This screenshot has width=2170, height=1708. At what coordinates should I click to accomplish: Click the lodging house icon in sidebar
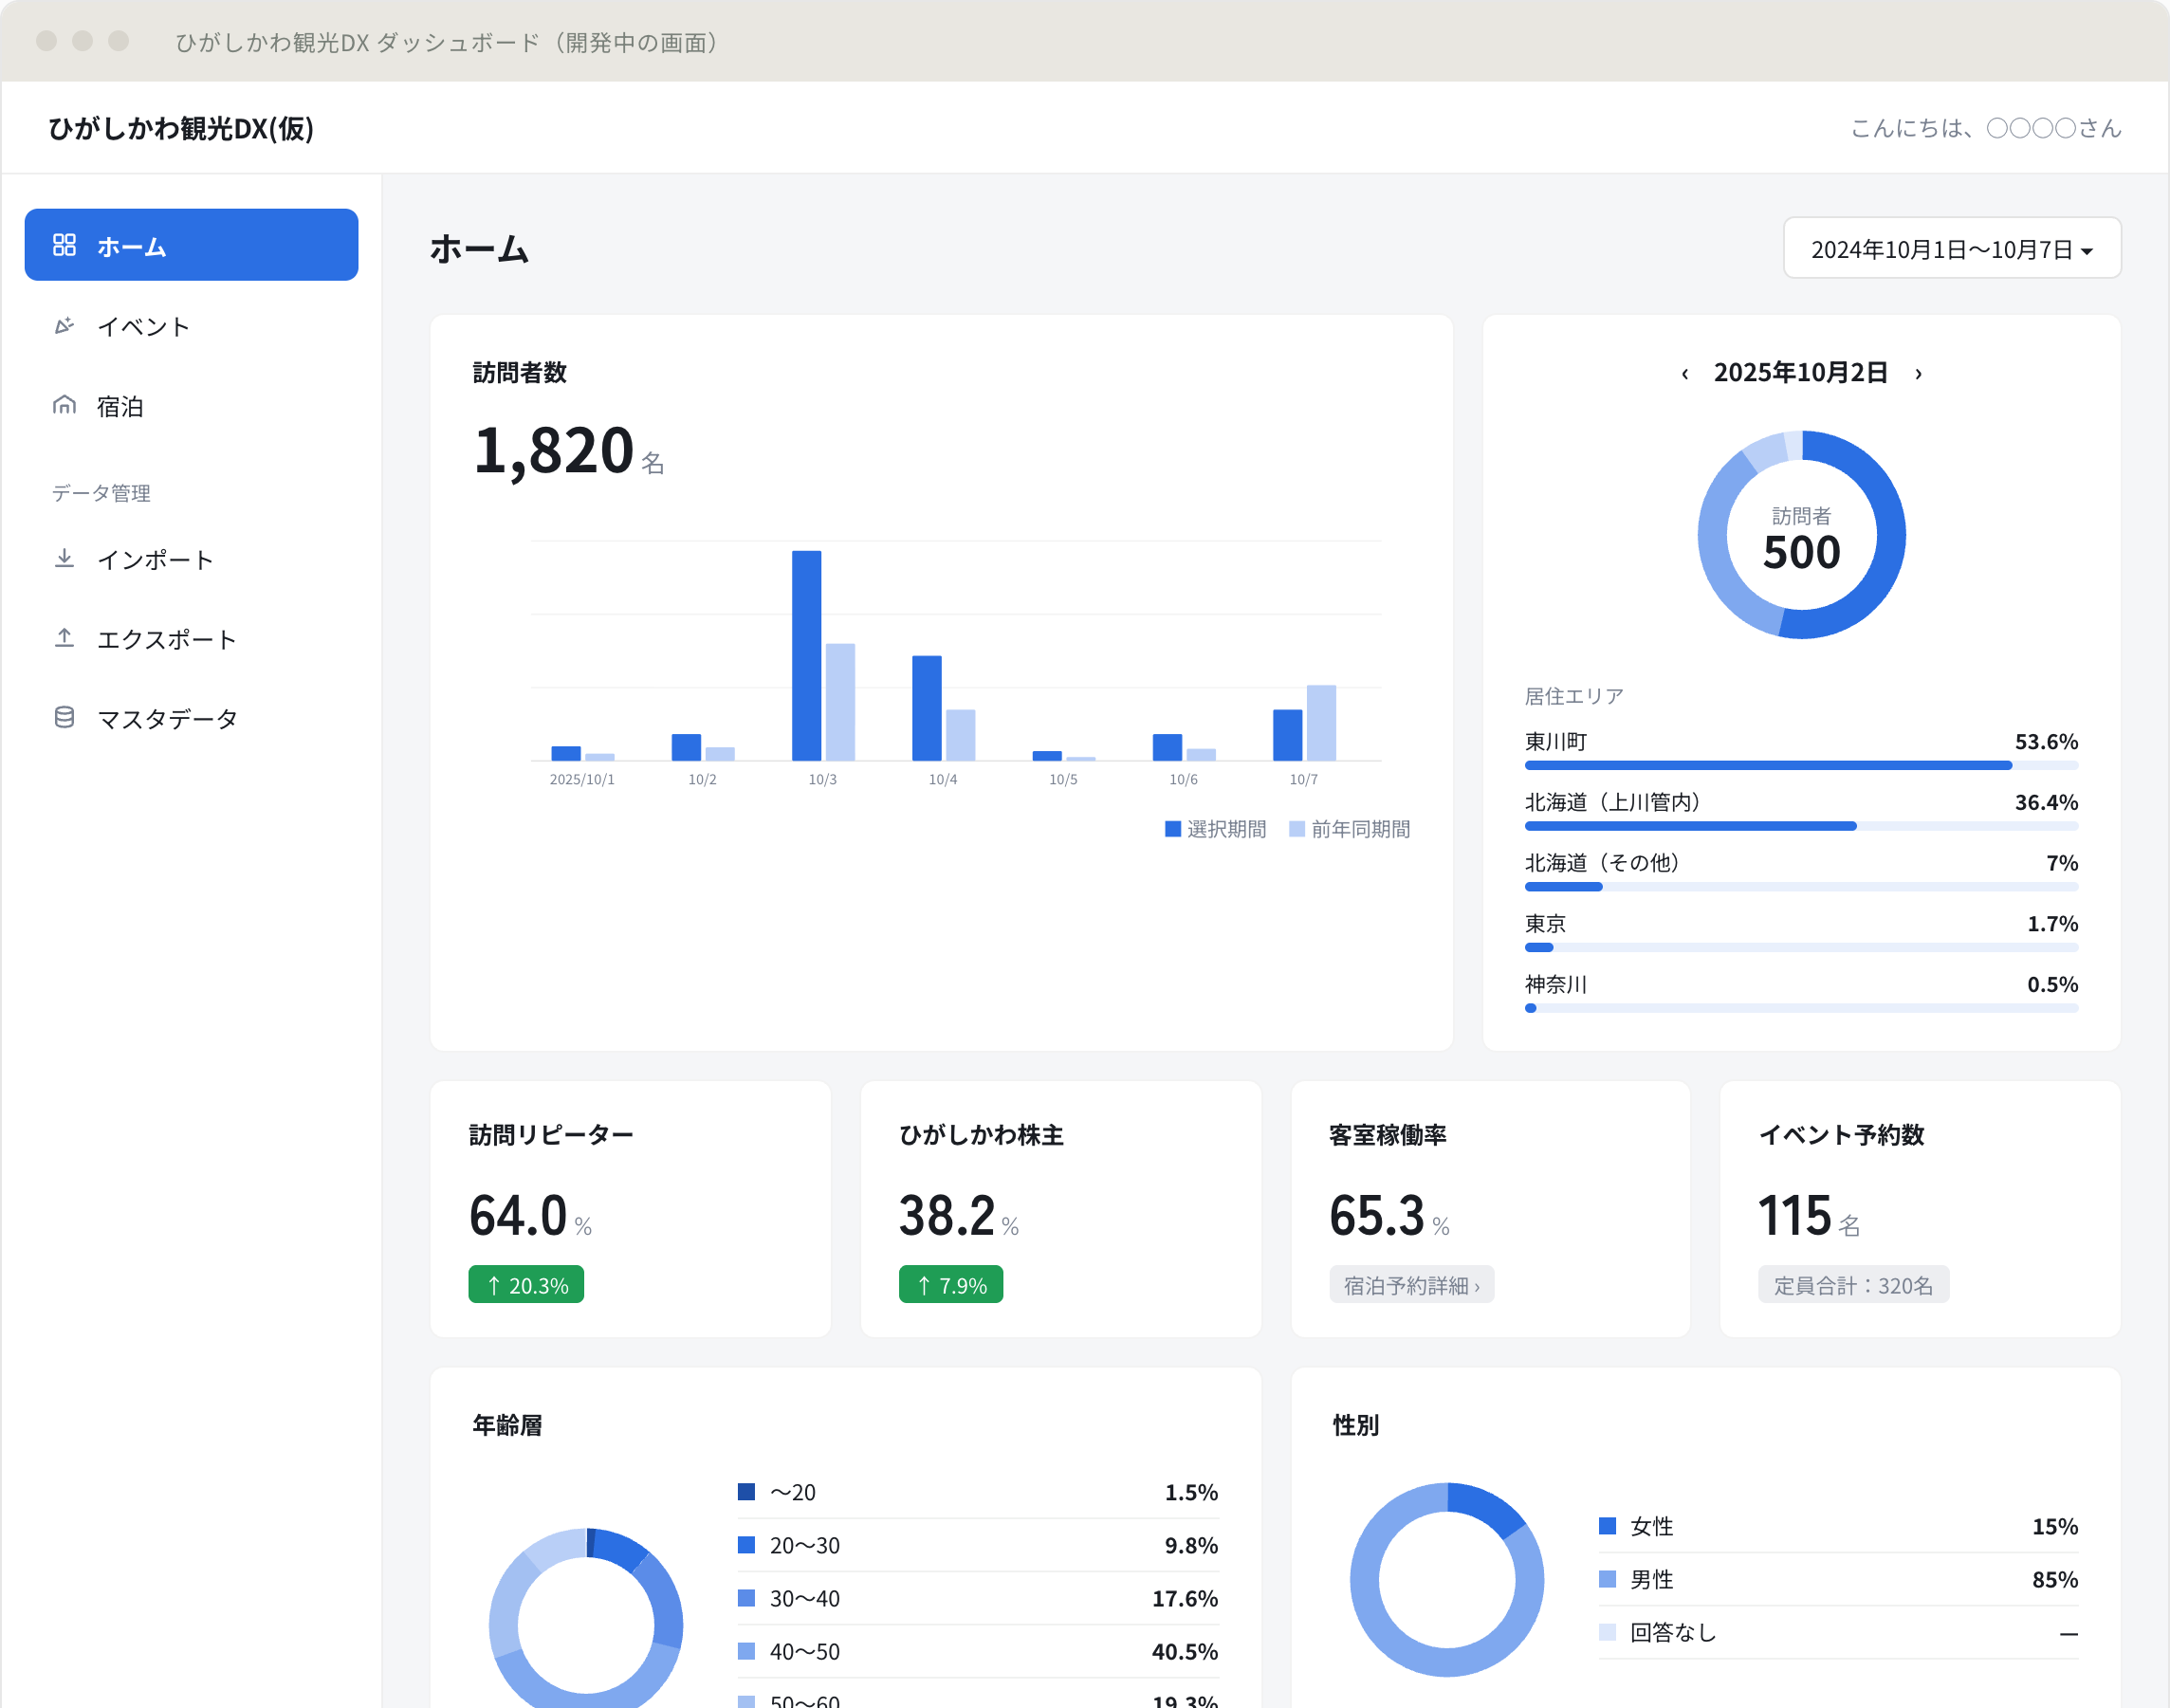[x=64, y=405]
